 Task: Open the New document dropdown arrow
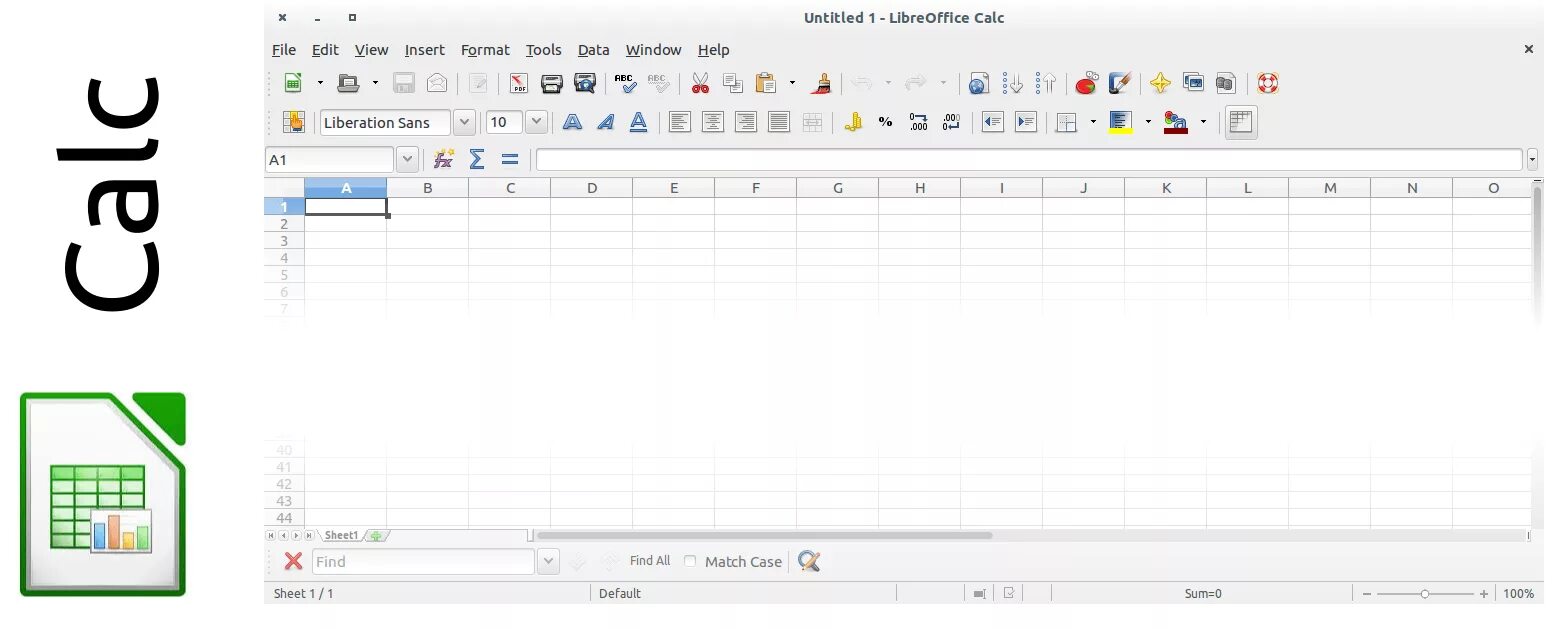point(320,83)
